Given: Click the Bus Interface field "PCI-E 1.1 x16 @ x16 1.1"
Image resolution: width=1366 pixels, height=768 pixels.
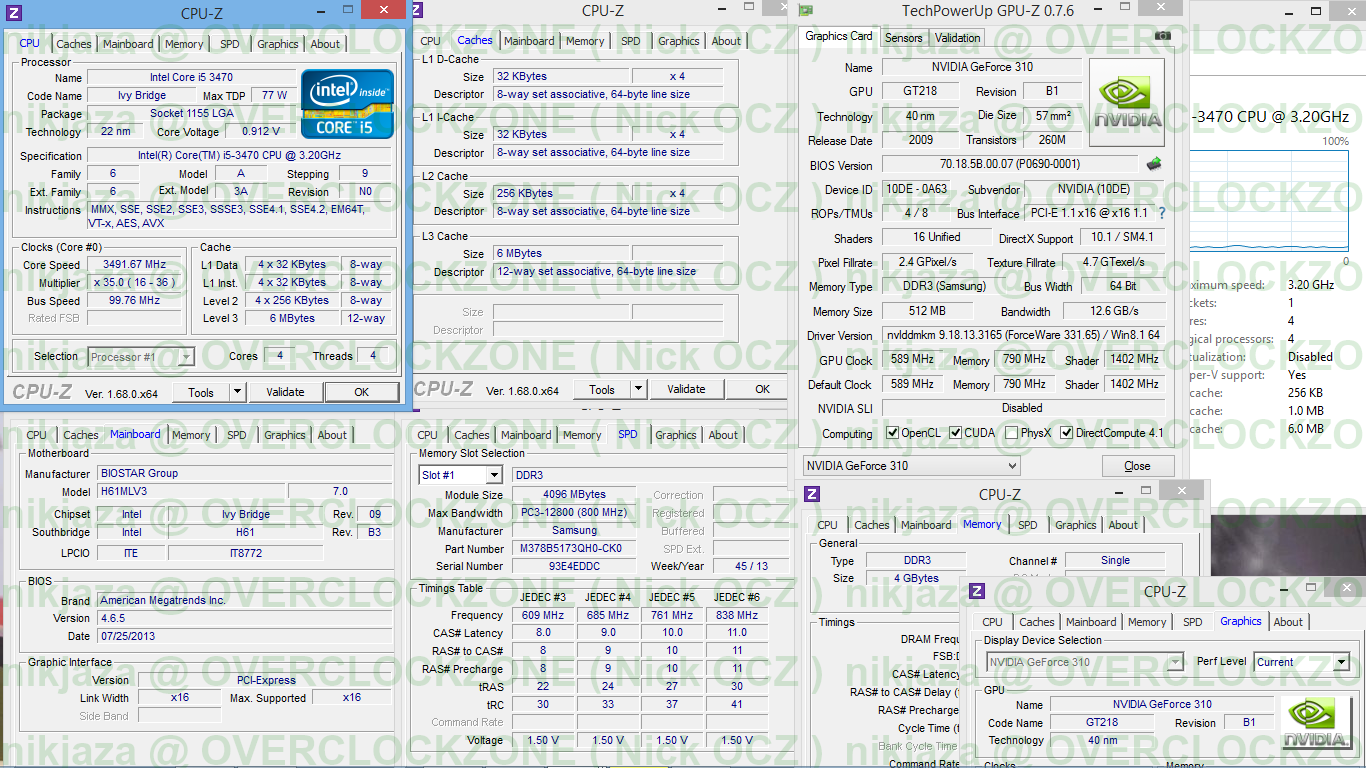Looking at the screenshot, I should pyautogui.click(x=1089, y=213).
